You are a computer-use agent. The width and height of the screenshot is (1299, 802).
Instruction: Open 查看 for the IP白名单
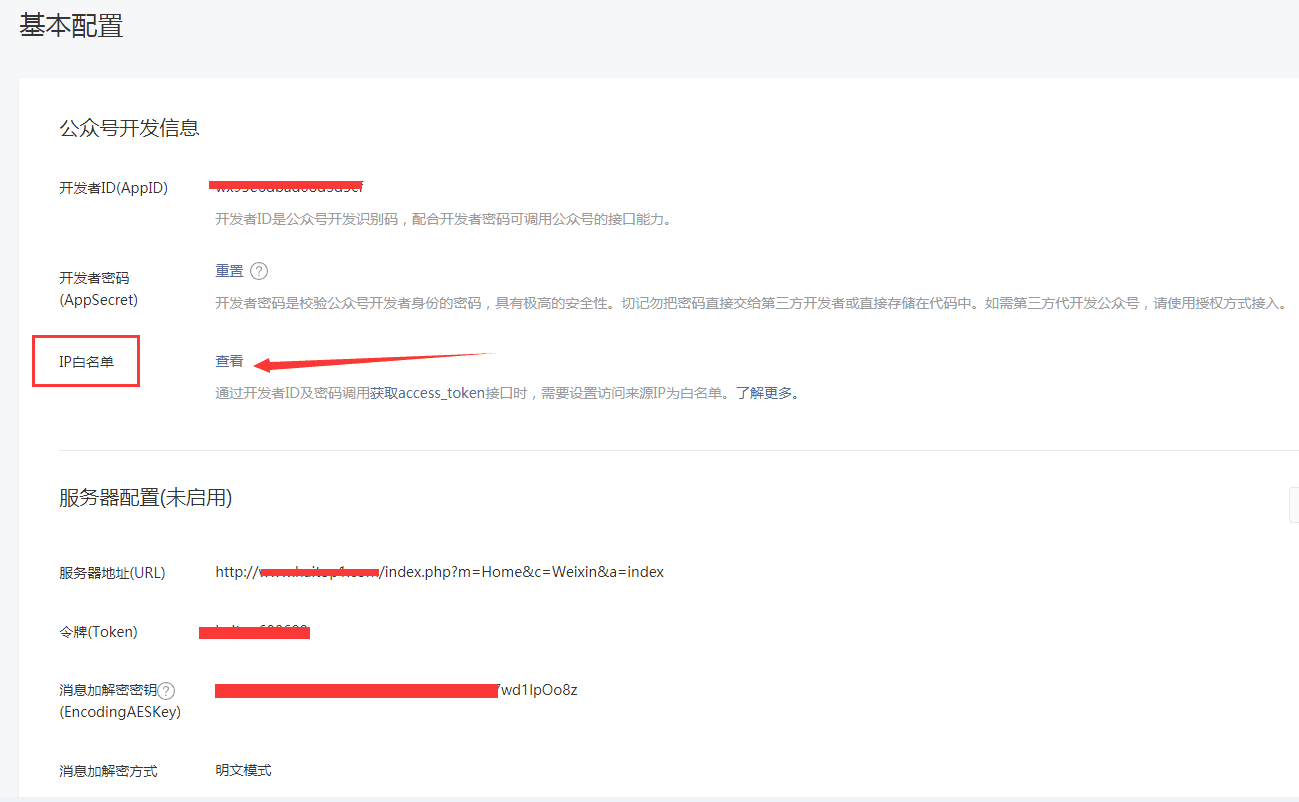coord(229,362)
